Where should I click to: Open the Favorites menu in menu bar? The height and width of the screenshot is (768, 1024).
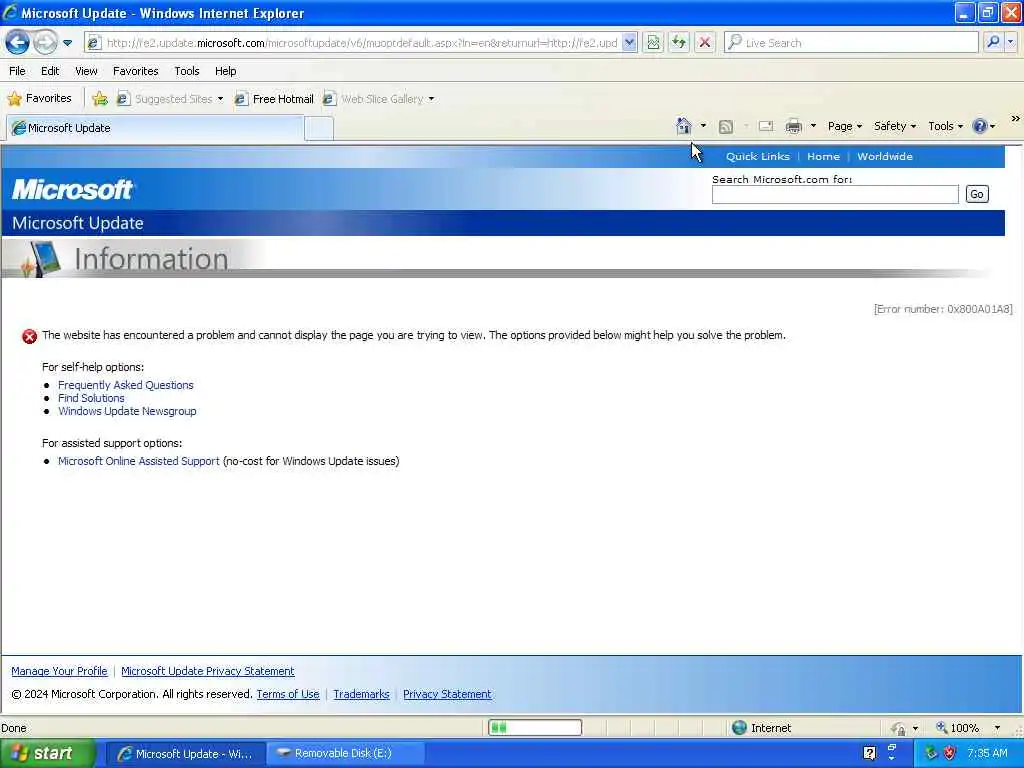(x=136, y=71)
